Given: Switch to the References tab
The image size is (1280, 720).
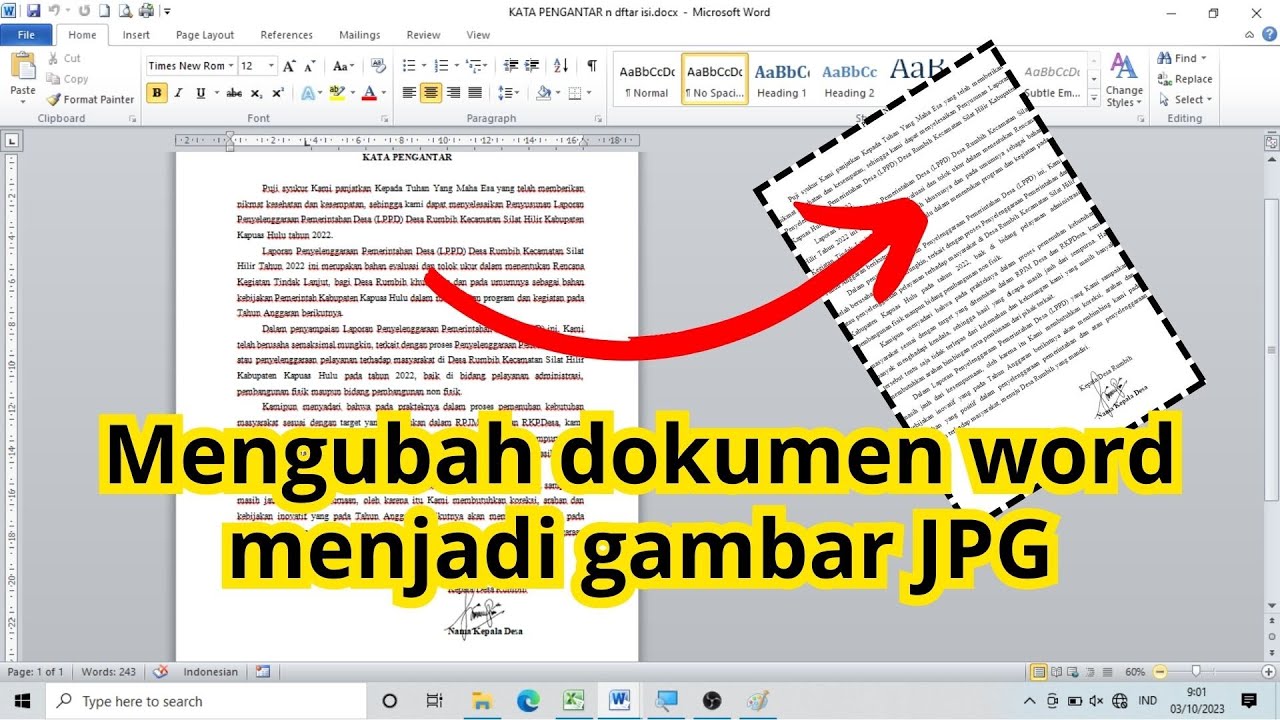Looking at the screenshot, I should (x=287, y=35).
